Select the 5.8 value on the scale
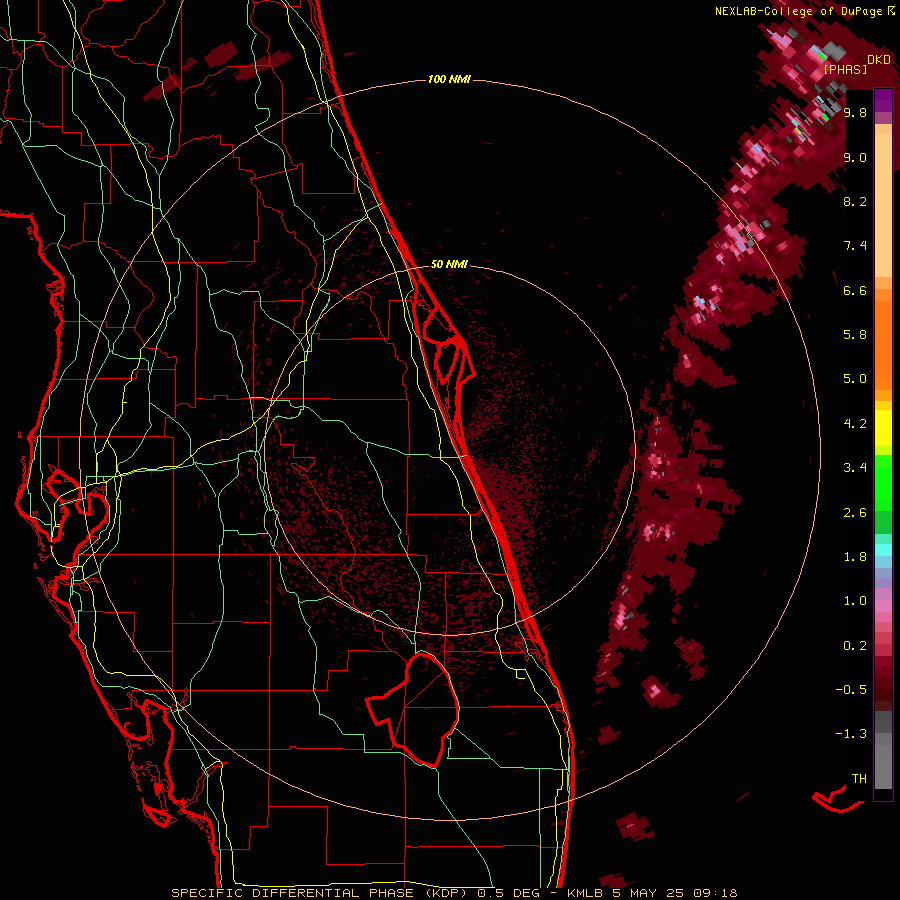The width and height of the screenshot is (900, 900). point(855,335)
